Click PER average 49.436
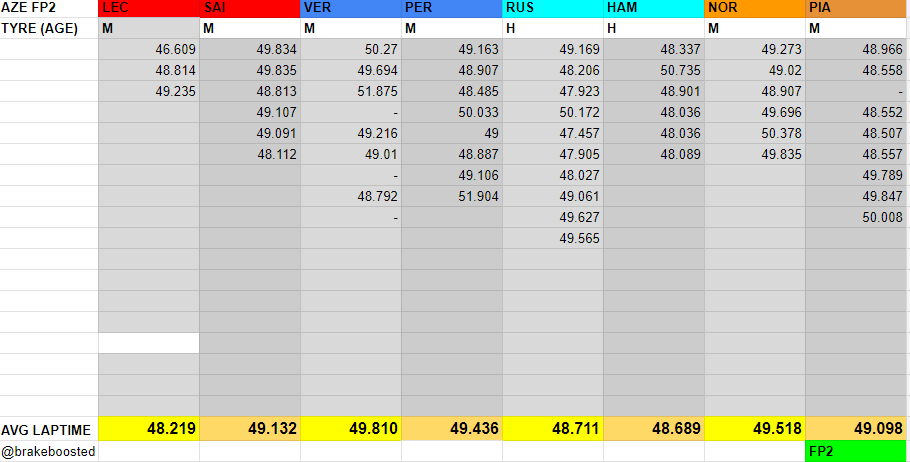 (452, 429)
